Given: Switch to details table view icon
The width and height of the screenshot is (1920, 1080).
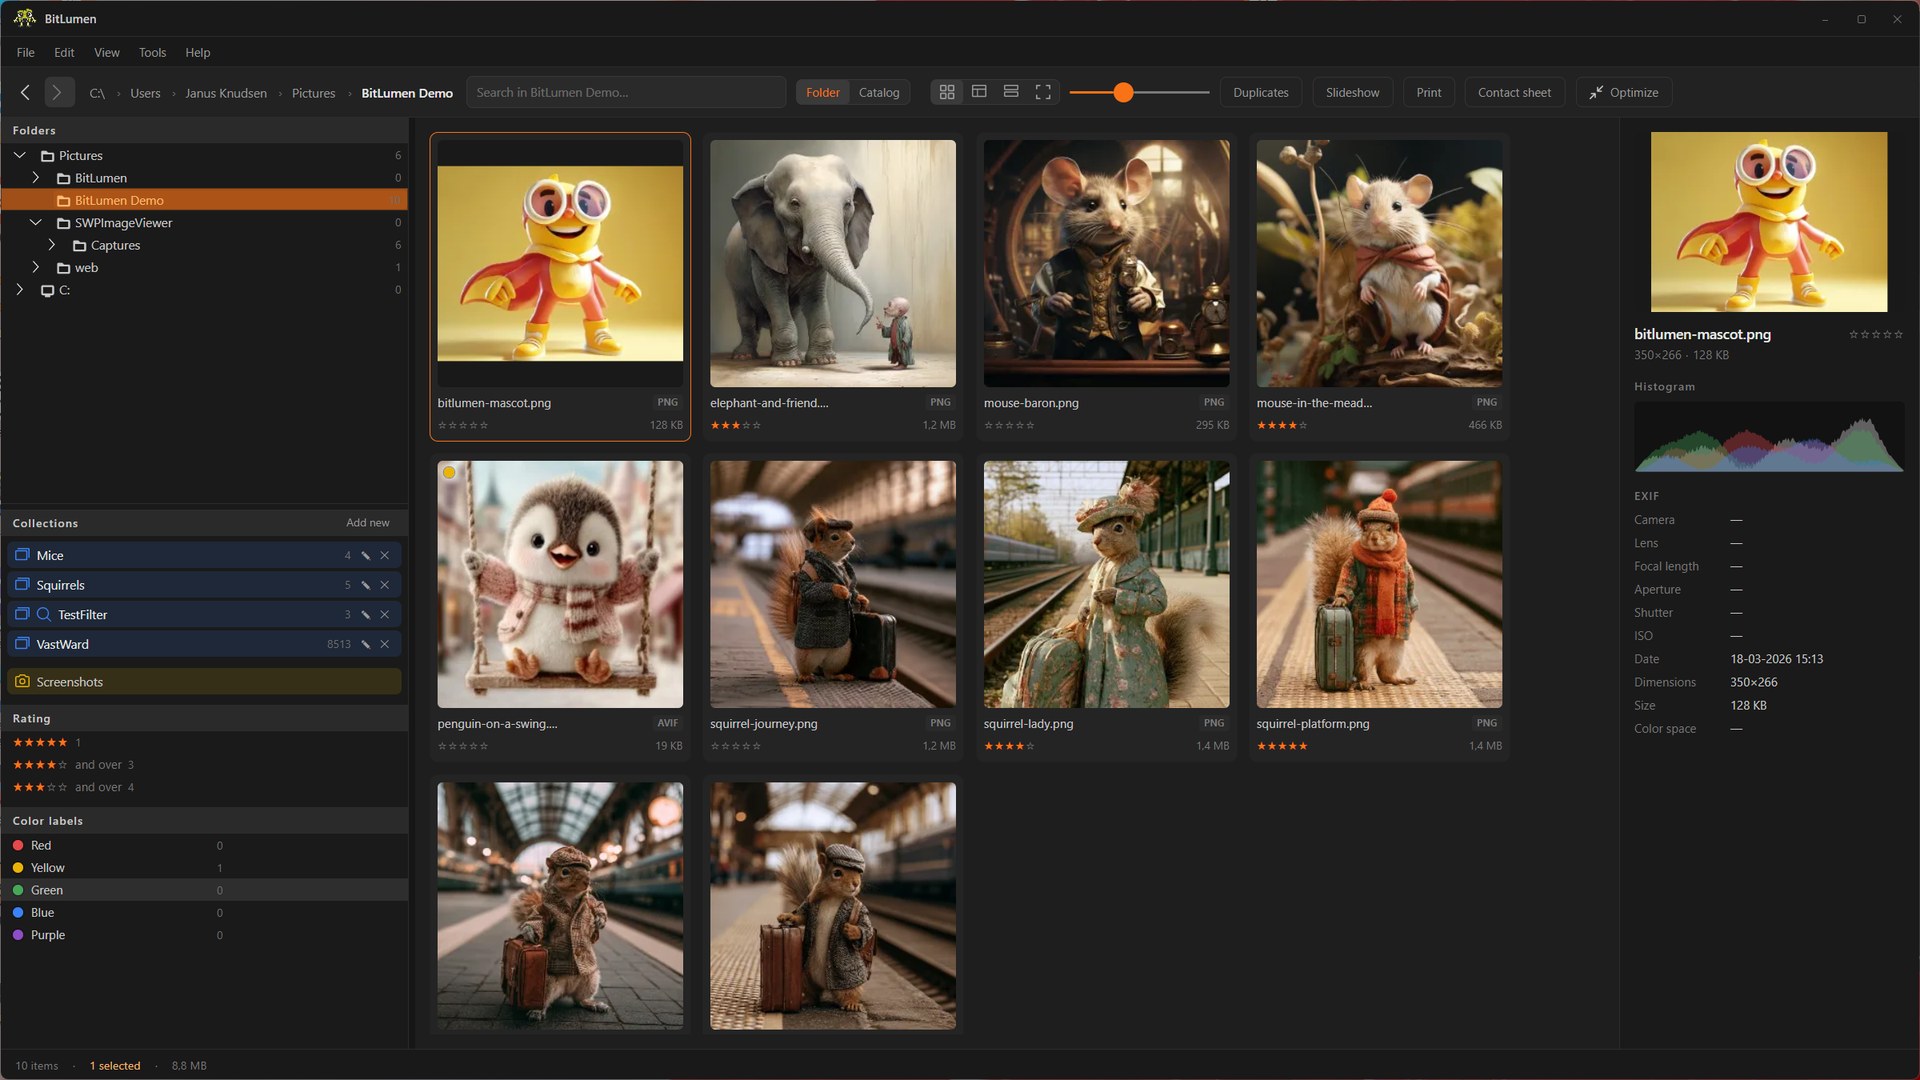Looking at the screenshot, I should 979,92.
